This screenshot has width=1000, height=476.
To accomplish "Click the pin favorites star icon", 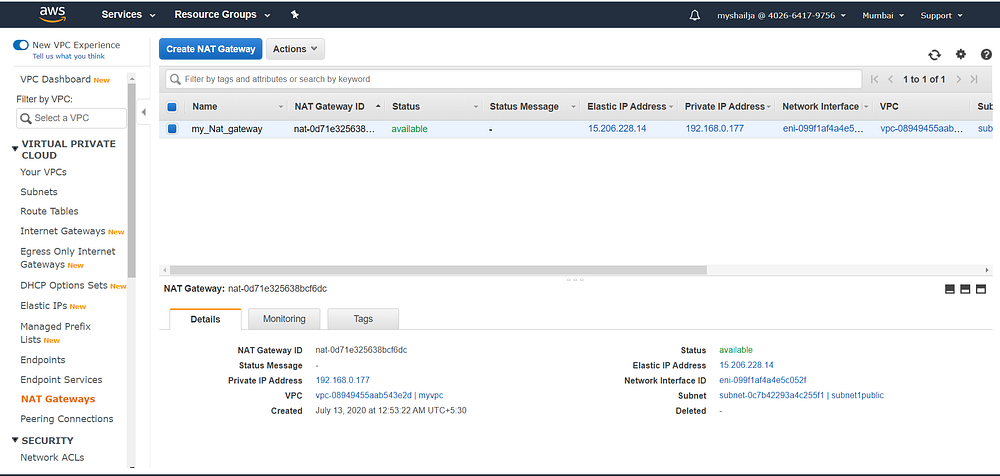I will click(295, 15).
